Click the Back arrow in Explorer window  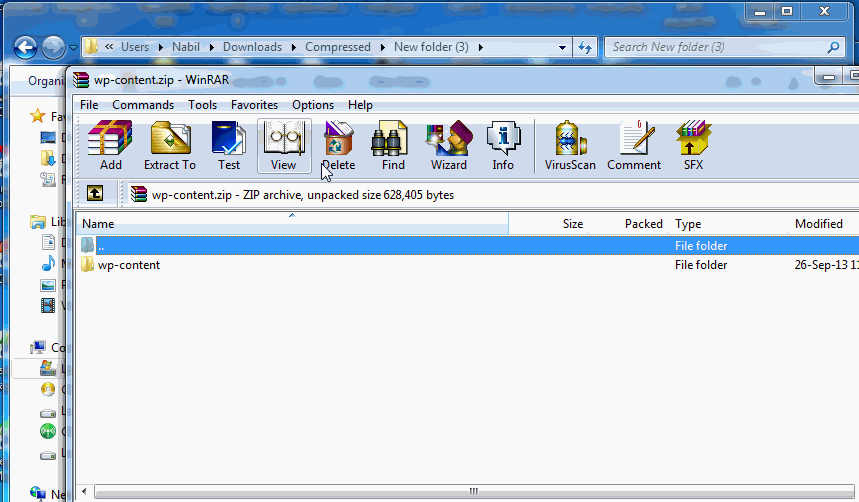25,48
